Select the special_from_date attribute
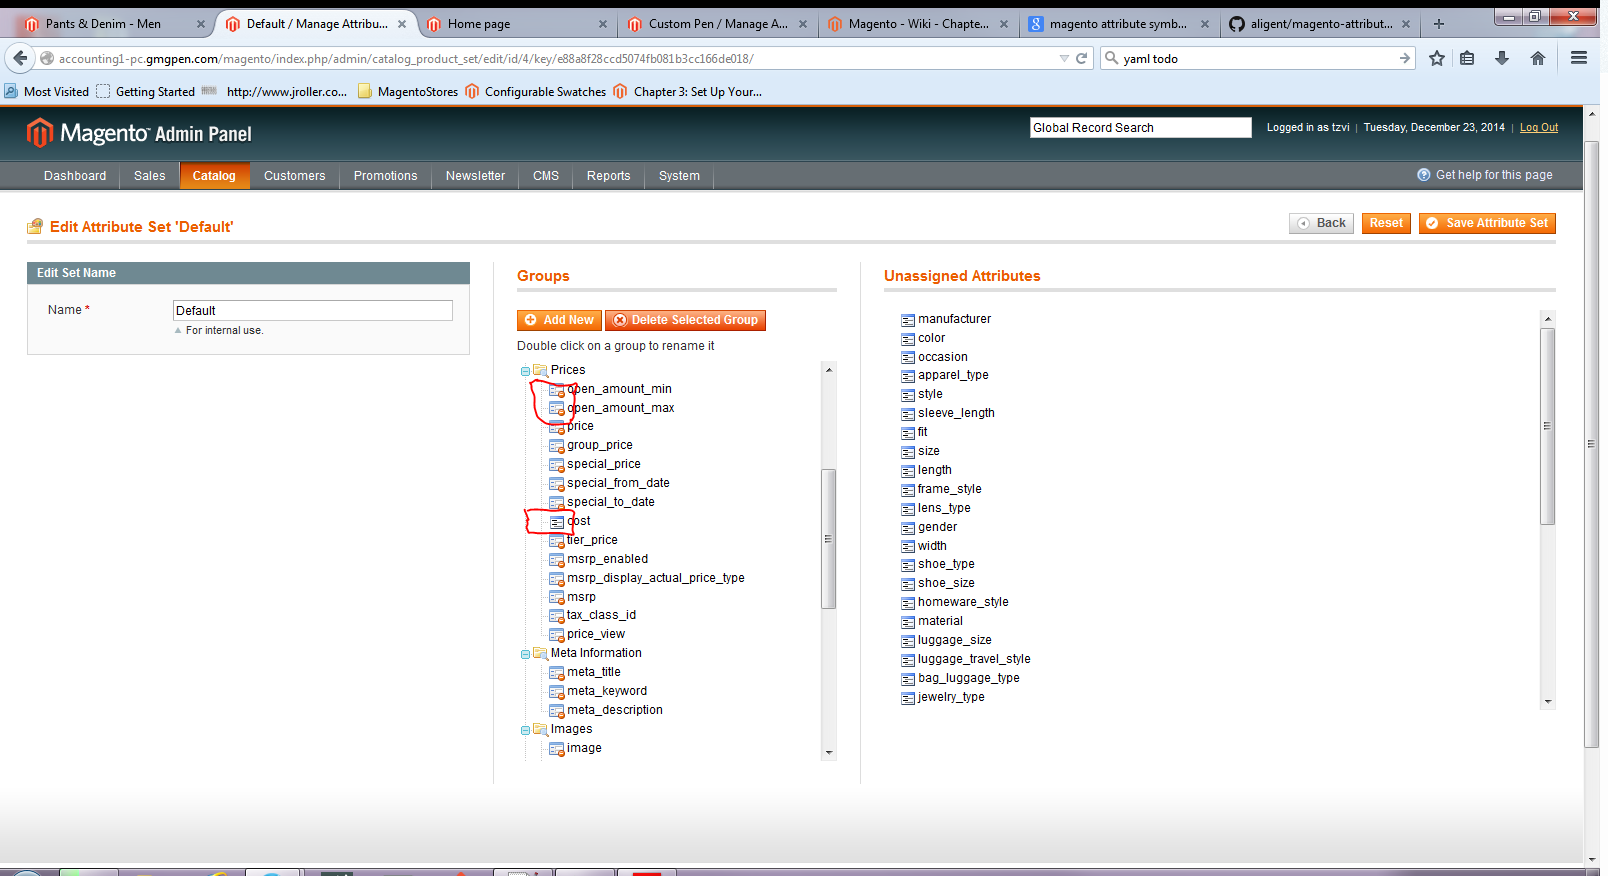Screen dimensions: 1608x876 (x=618, y=484)
